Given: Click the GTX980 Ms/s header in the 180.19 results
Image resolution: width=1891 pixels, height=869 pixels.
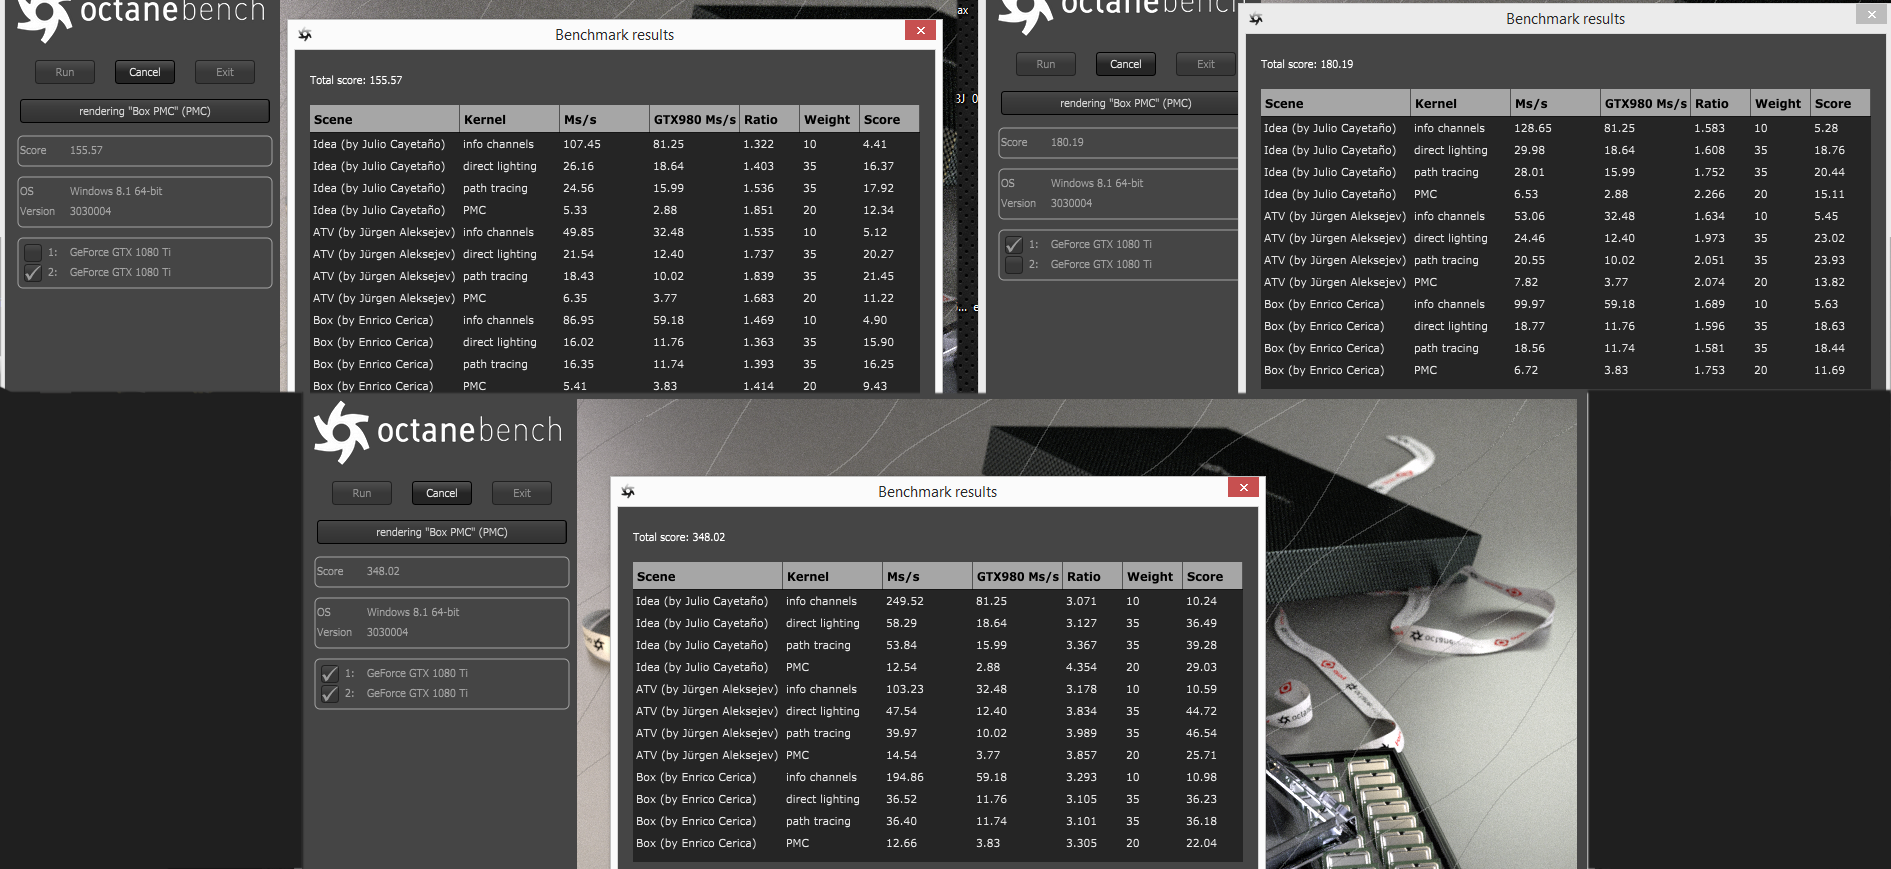Looking at the screenshot, I should coord(1646,103).
